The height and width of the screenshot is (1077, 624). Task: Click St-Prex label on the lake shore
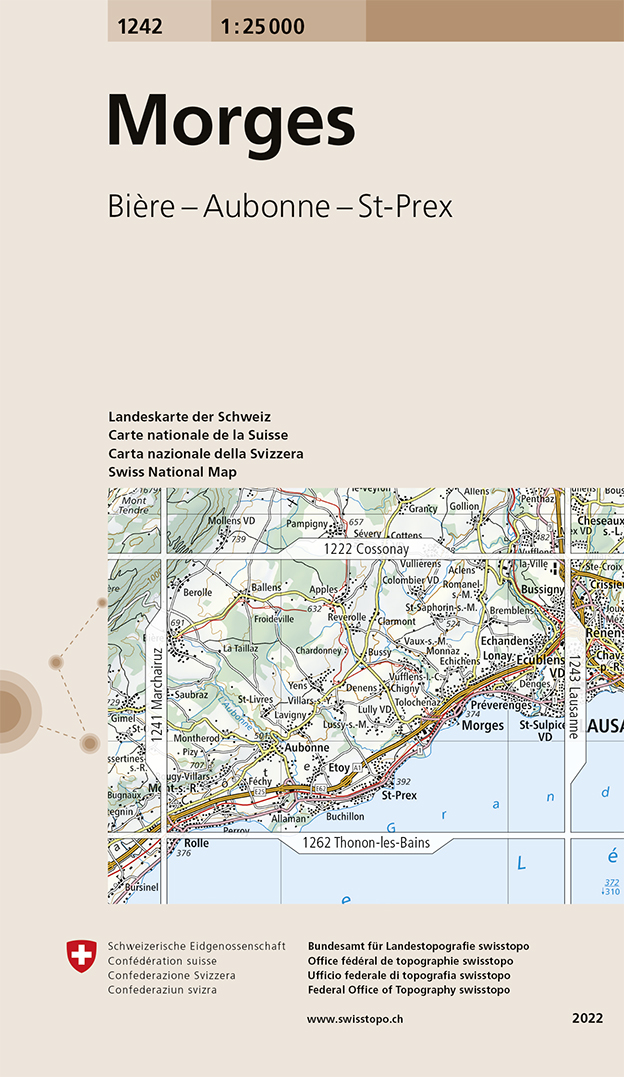click(x=399, y=796)
